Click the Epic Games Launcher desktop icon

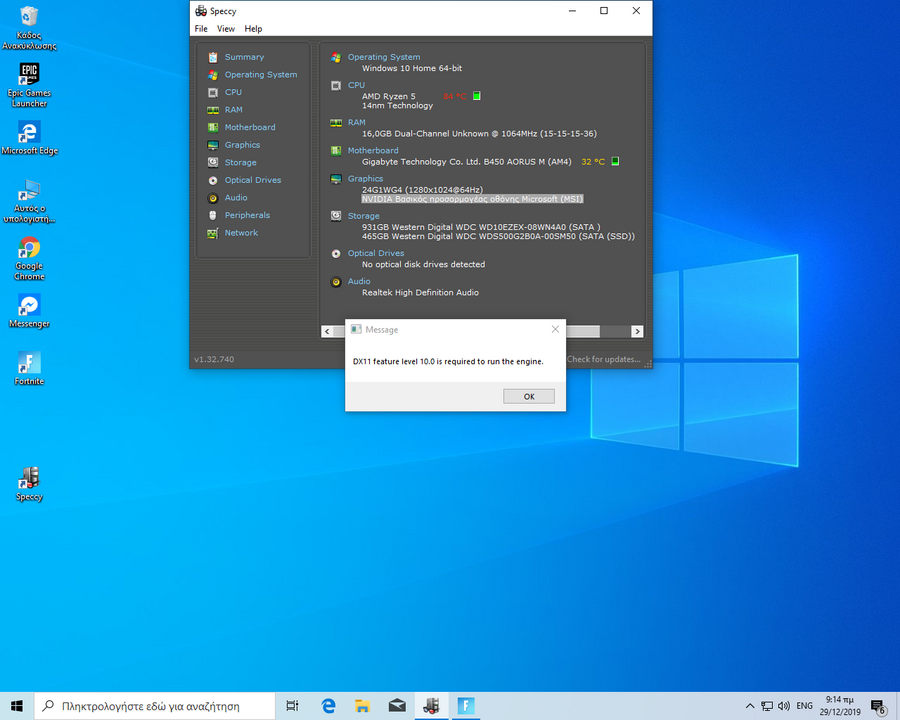29,85
